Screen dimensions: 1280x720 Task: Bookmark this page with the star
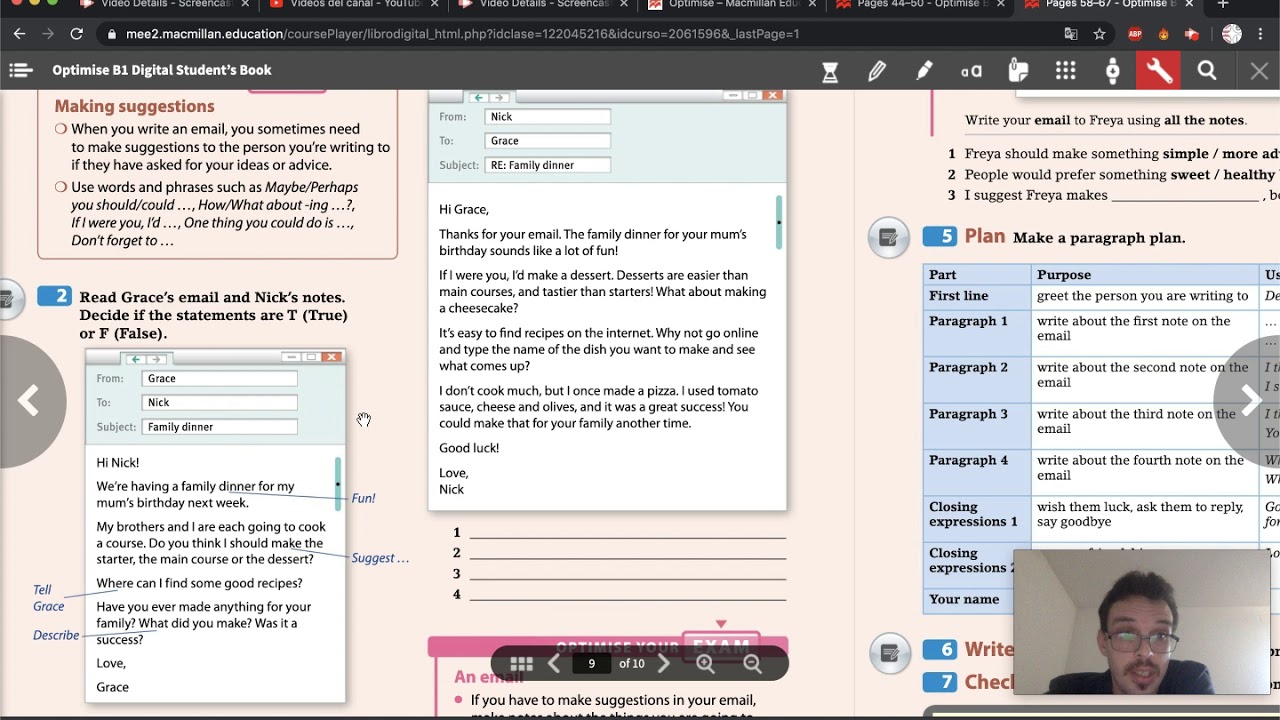(x=1100, y=34)
